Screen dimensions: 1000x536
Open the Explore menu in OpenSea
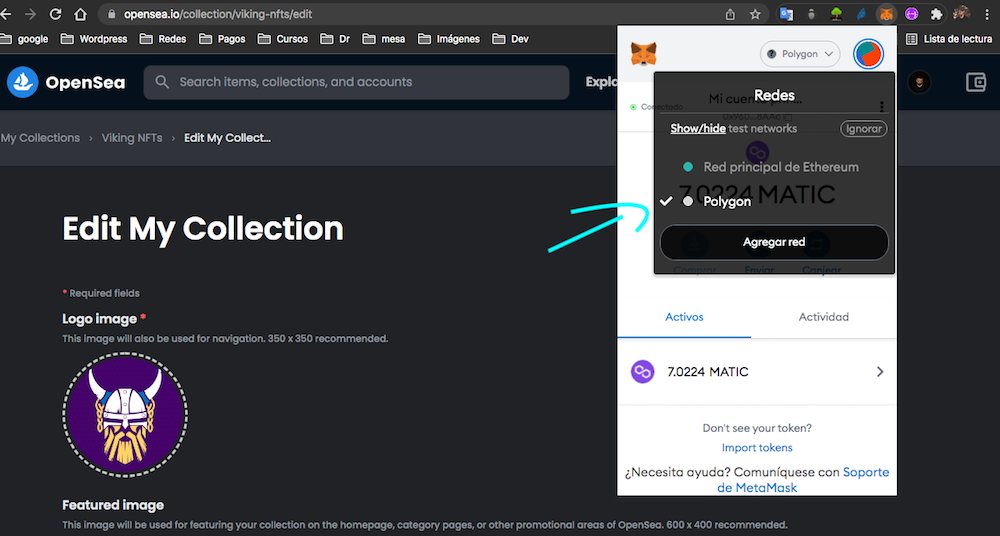tap(601, 82)
